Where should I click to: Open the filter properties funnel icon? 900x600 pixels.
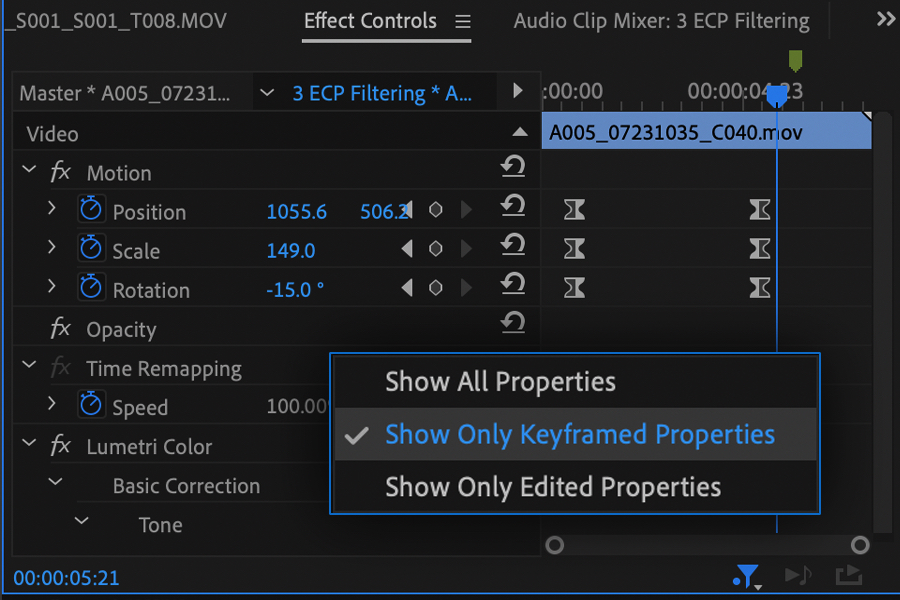tap(746, 575)
